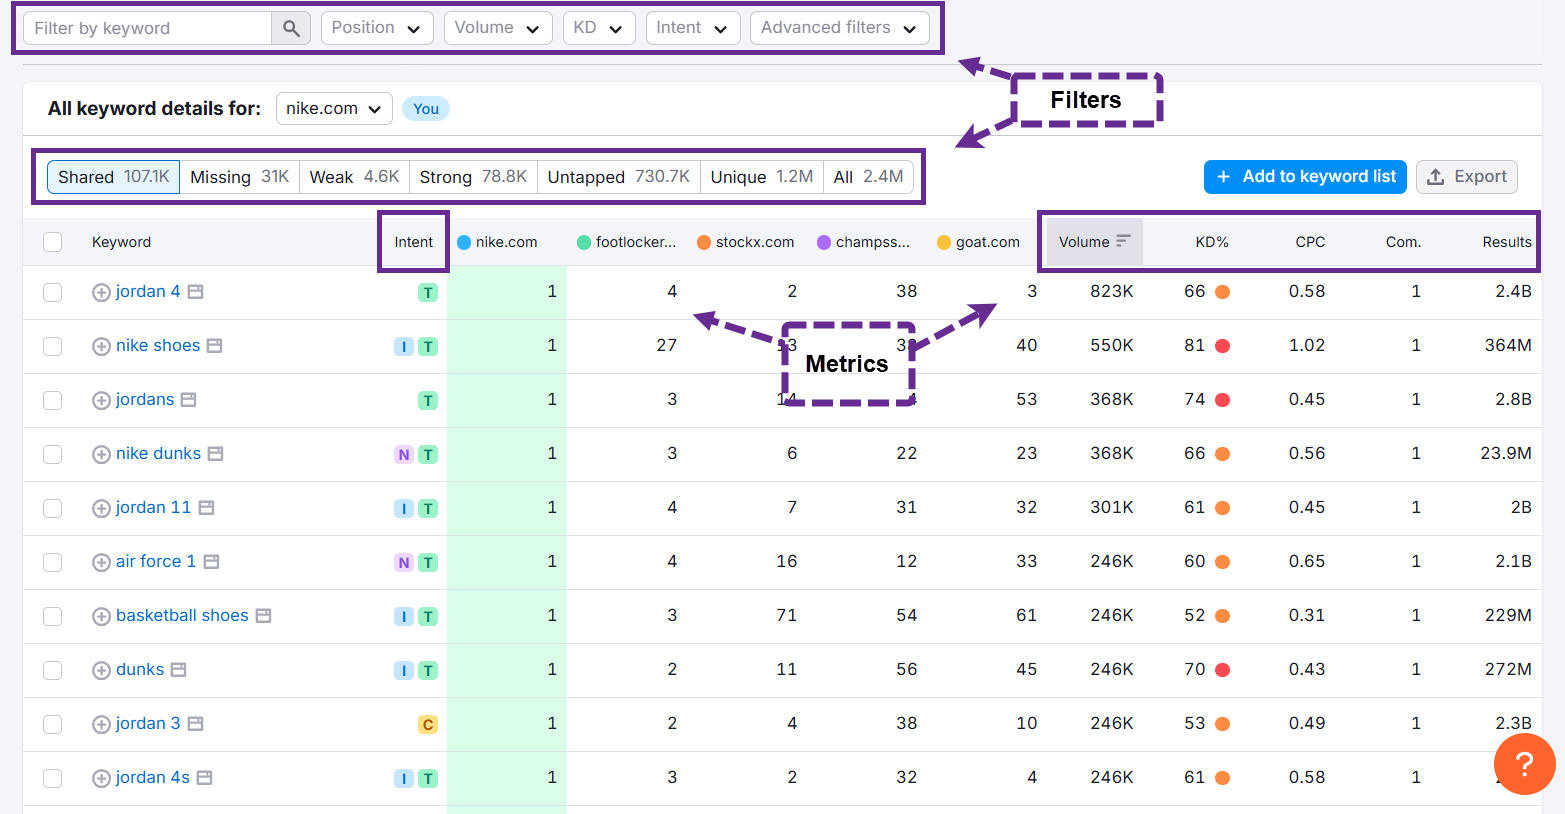Screen dimensions: 1565x814
Task: Click Add to keyword list button
Action: pos(1305,177)
